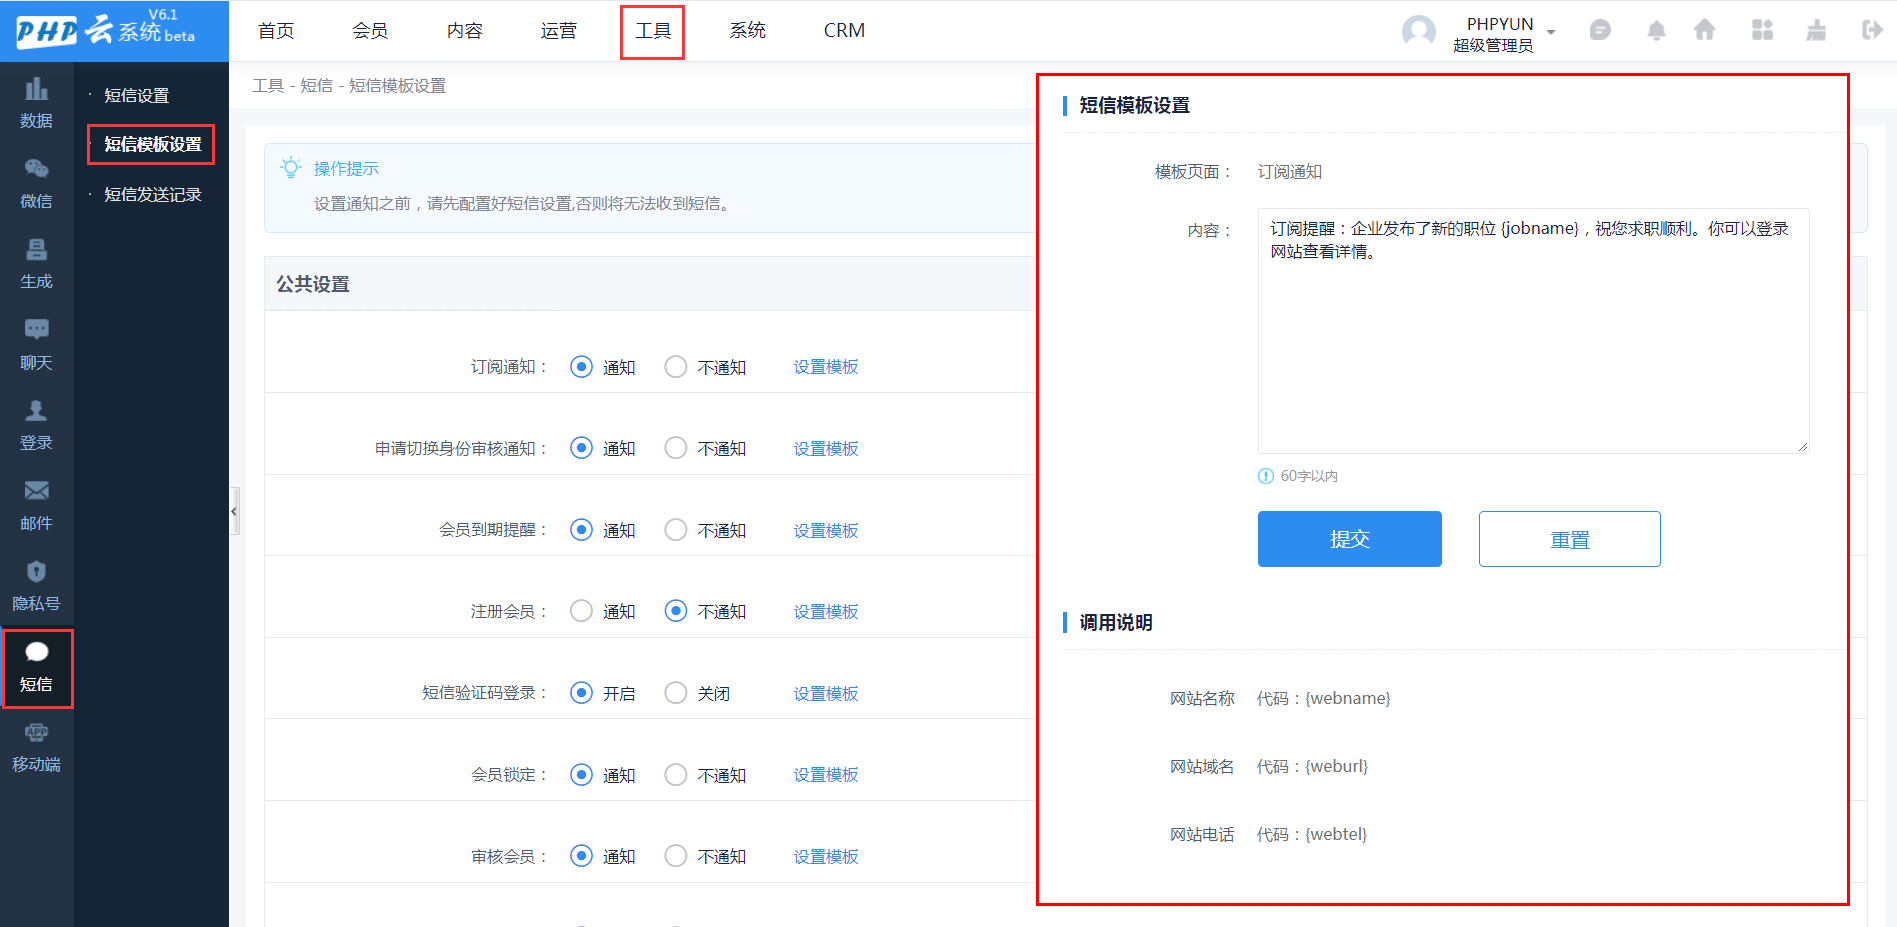This screenshot has width=1897, height=927.
Task: Open the 会员 top menu
Action: (370, 31)
